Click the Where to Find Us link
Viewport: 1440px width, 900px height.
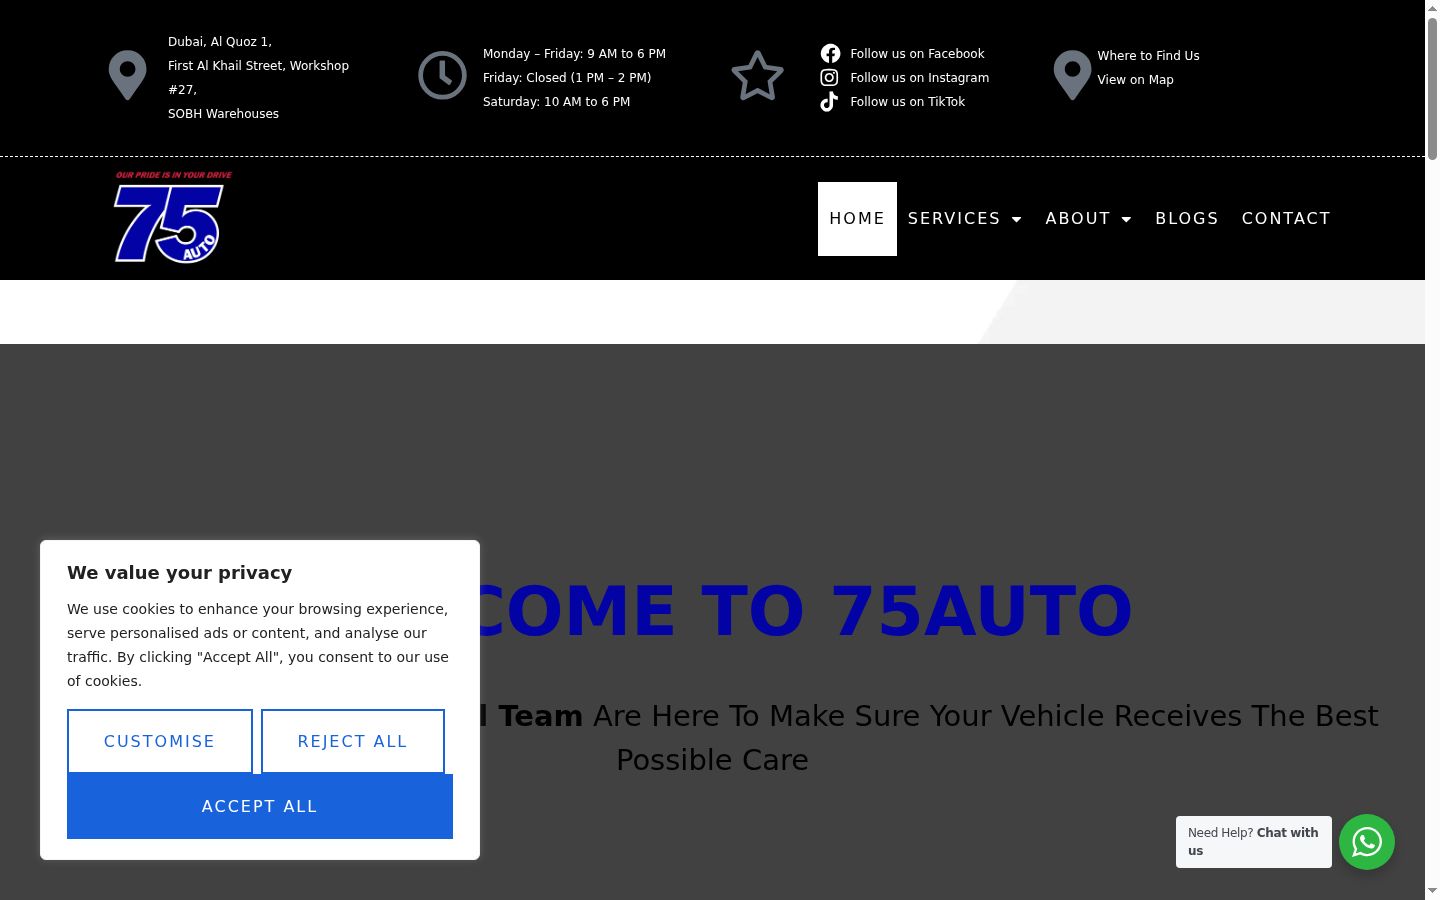(1148, 55)
